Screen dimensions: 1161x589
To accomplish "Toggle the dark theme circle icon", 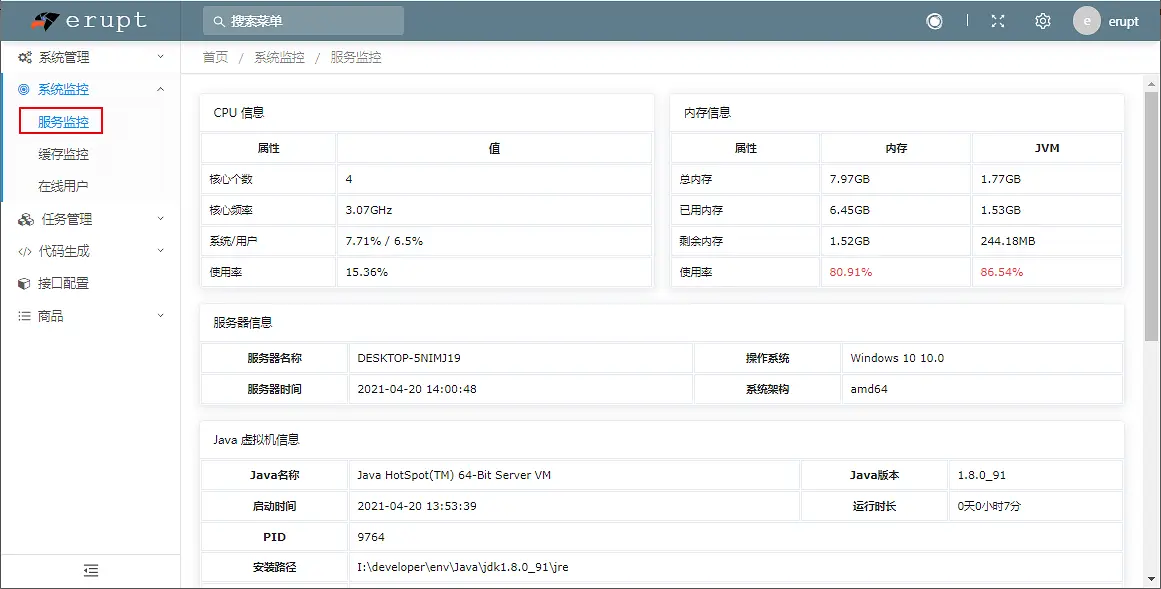I will point(934,20).
